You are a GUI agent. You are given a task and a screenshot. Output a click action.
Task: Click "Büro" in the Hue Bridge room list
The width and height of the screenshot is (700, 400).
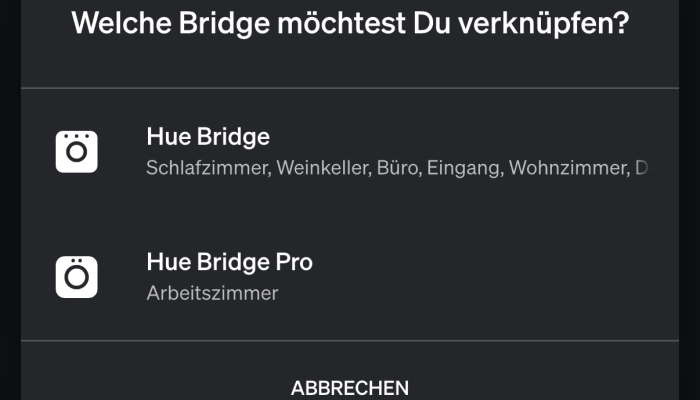[398, 168]
